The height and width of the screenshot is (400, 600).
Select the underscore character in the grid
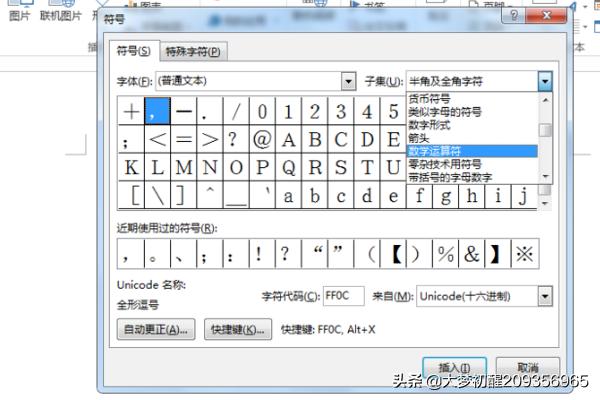(x=236, y=195)
